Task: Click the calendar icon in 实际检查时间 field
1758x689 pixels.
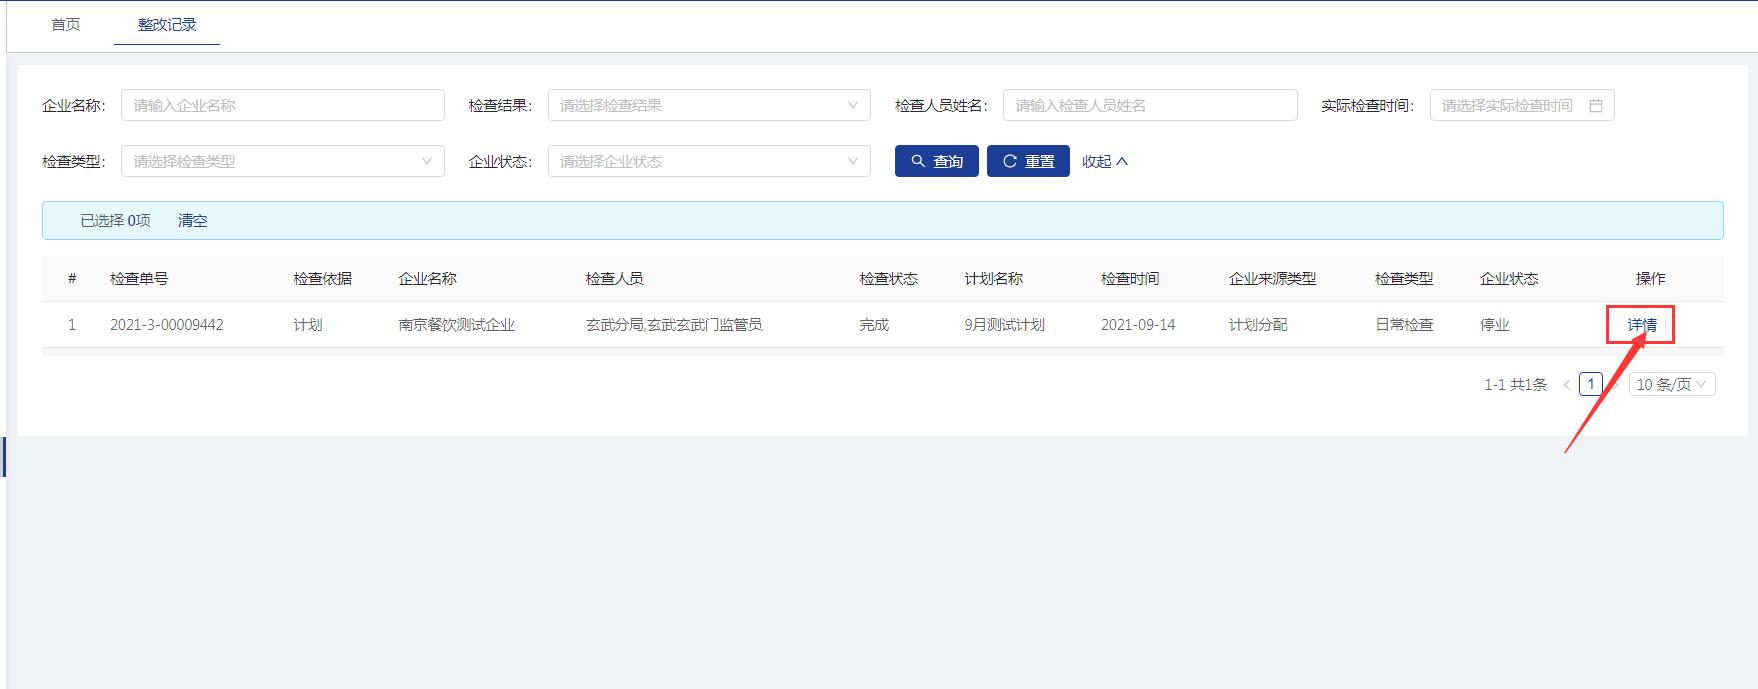Action: (x=1595, y=105)
